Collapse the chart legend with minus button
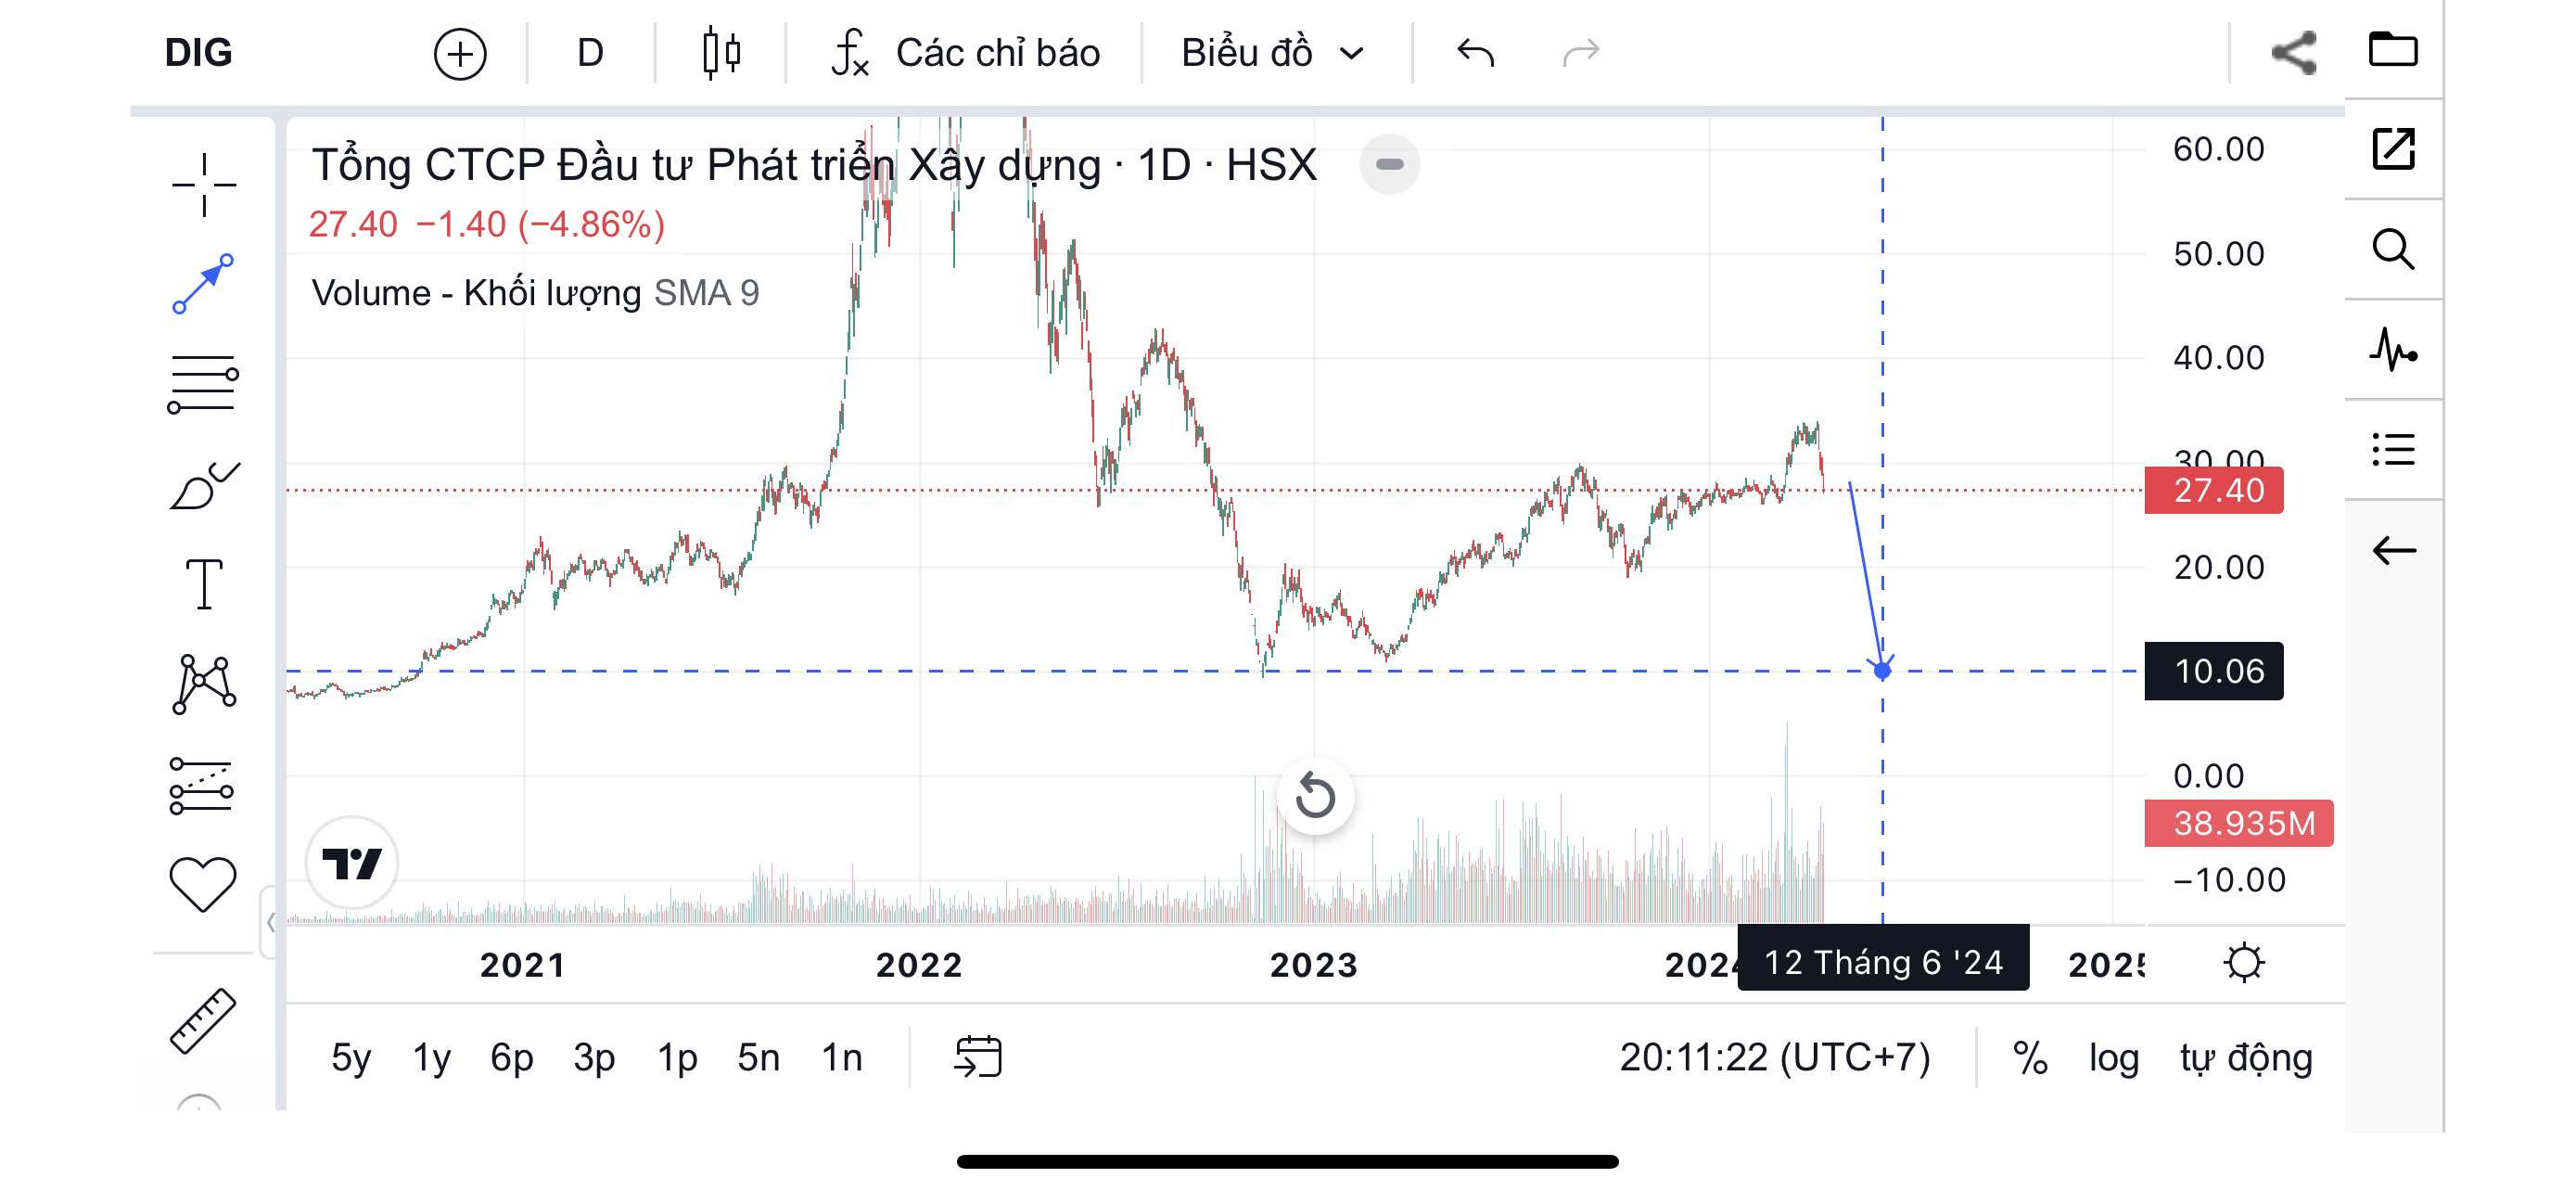The width and height of the screenshot is (2576, 1191). [1389, 164]
